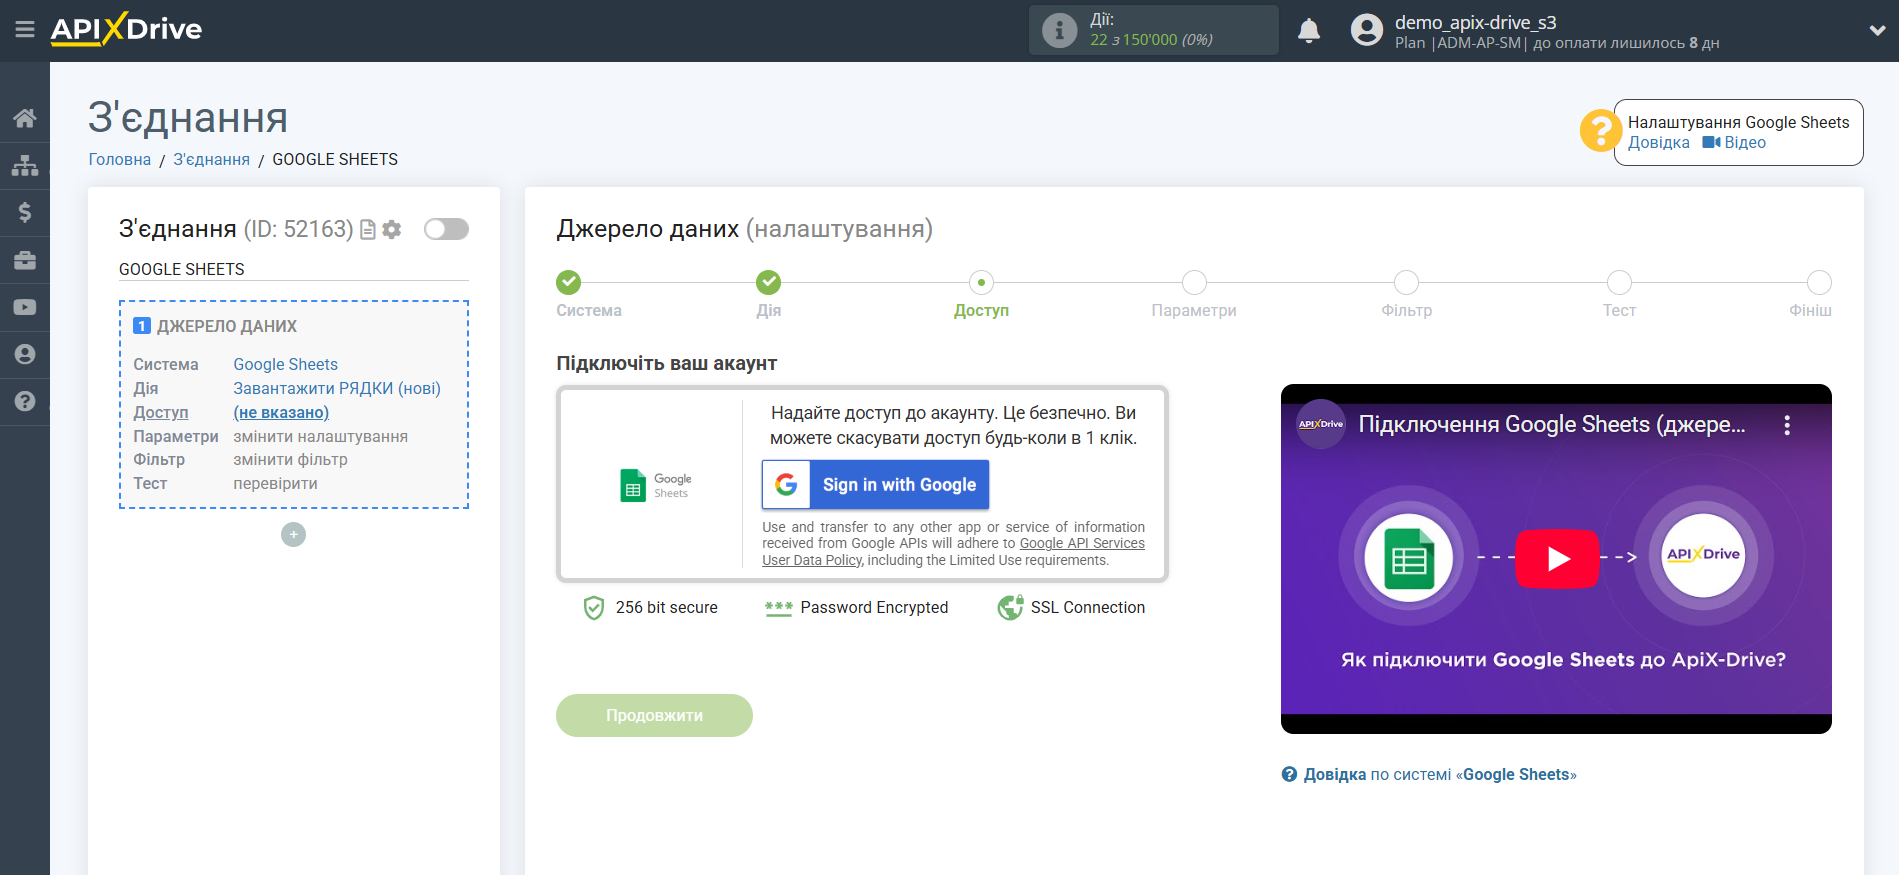Click the document copy icon beside connection ID
1899x875 pixels.
pyautogui.click(x=368, y=230)
